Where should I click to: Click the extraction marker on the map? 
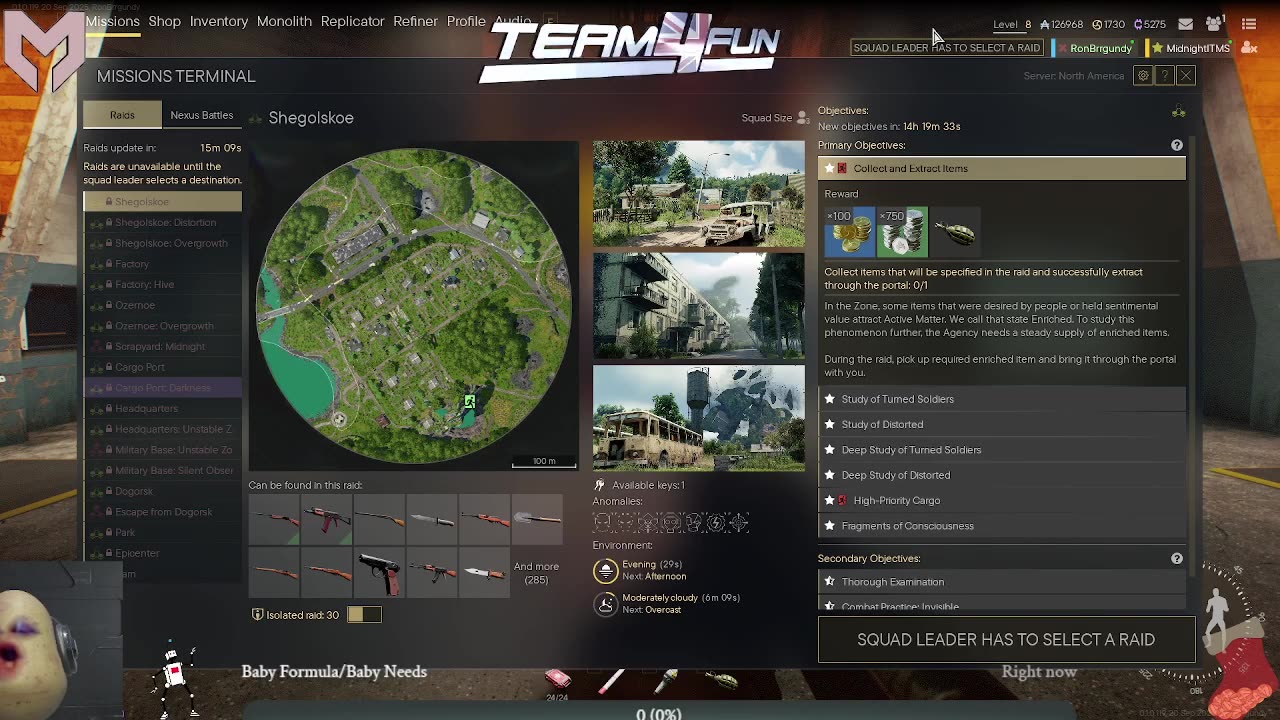469,401
